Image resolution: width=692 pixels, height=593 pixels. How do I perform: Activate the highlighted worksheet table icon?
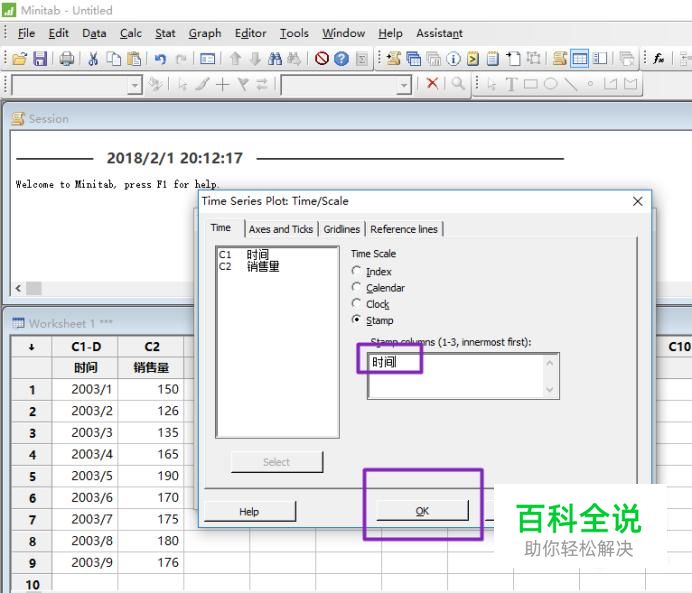point(579,59)
